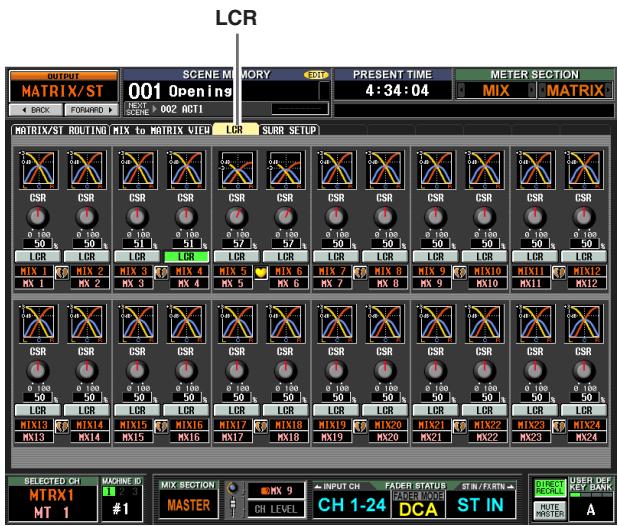Enable LCR mode for MIX 1
The width and height of the screenshot is (618, 526).
pyautogui.click(x=38, y=257)
